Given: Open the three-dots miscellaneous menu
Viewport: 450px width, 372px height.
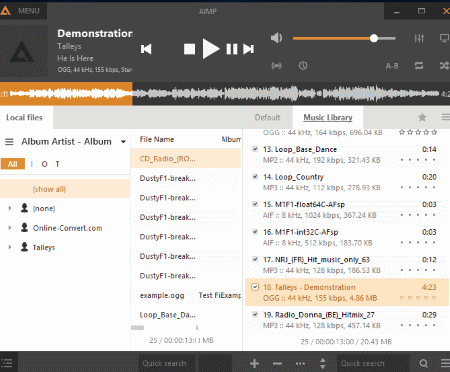Looking at the screenshot, I should 300,363.
